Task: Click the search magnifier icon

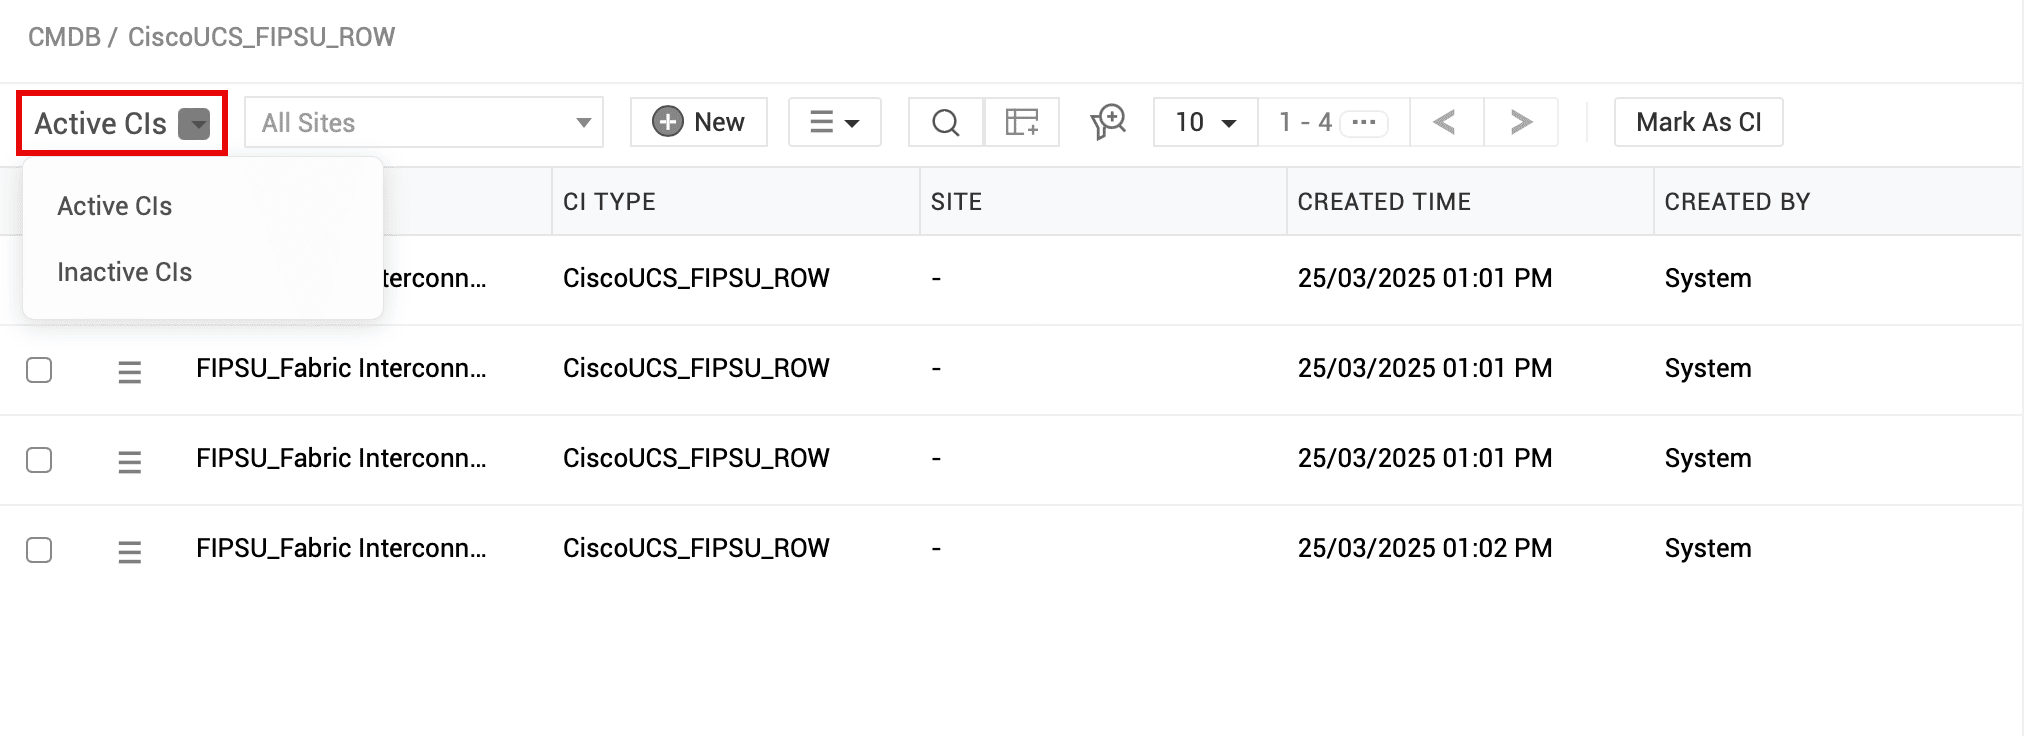Action: (945, 123)
